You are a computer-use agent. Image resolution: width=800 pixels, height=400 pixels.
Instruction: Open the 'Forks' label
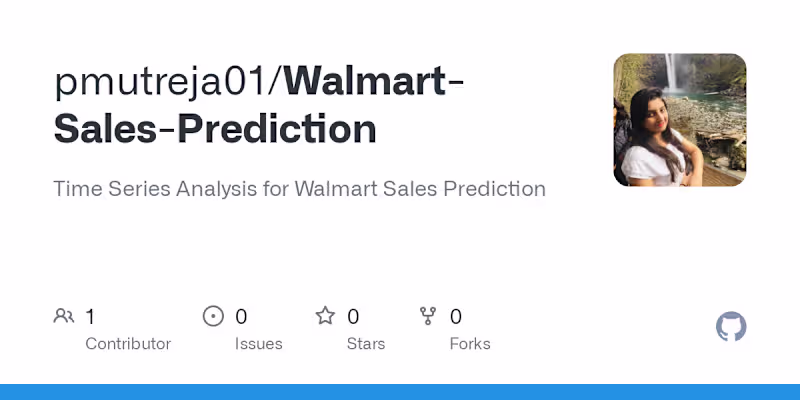click(x=470, y=344)
